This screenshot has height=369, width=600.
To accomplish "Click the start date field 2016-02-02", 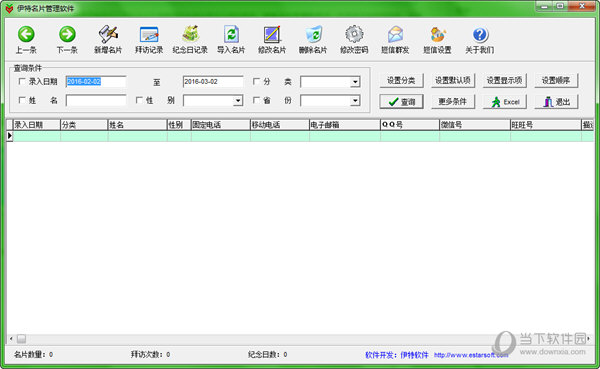I will [96, 82].
